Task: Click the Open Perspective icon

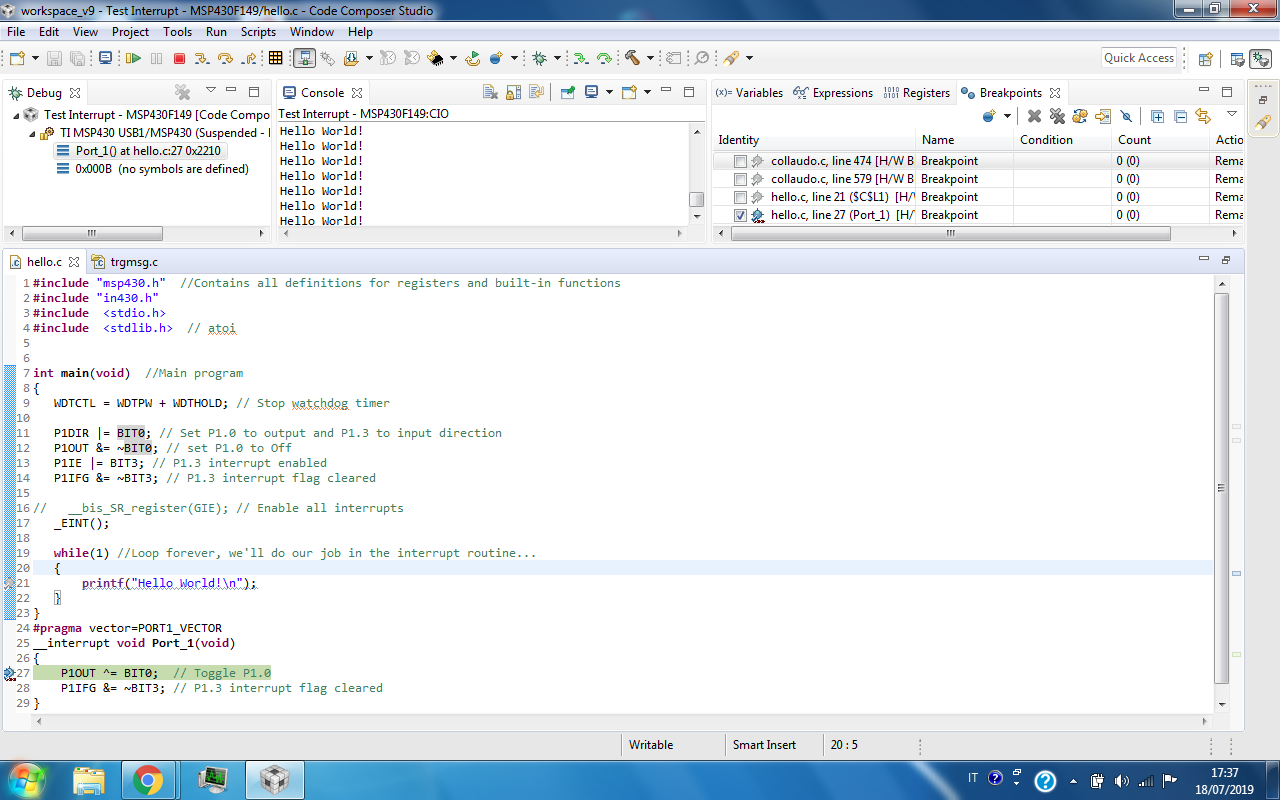Action: [1205, 59]
